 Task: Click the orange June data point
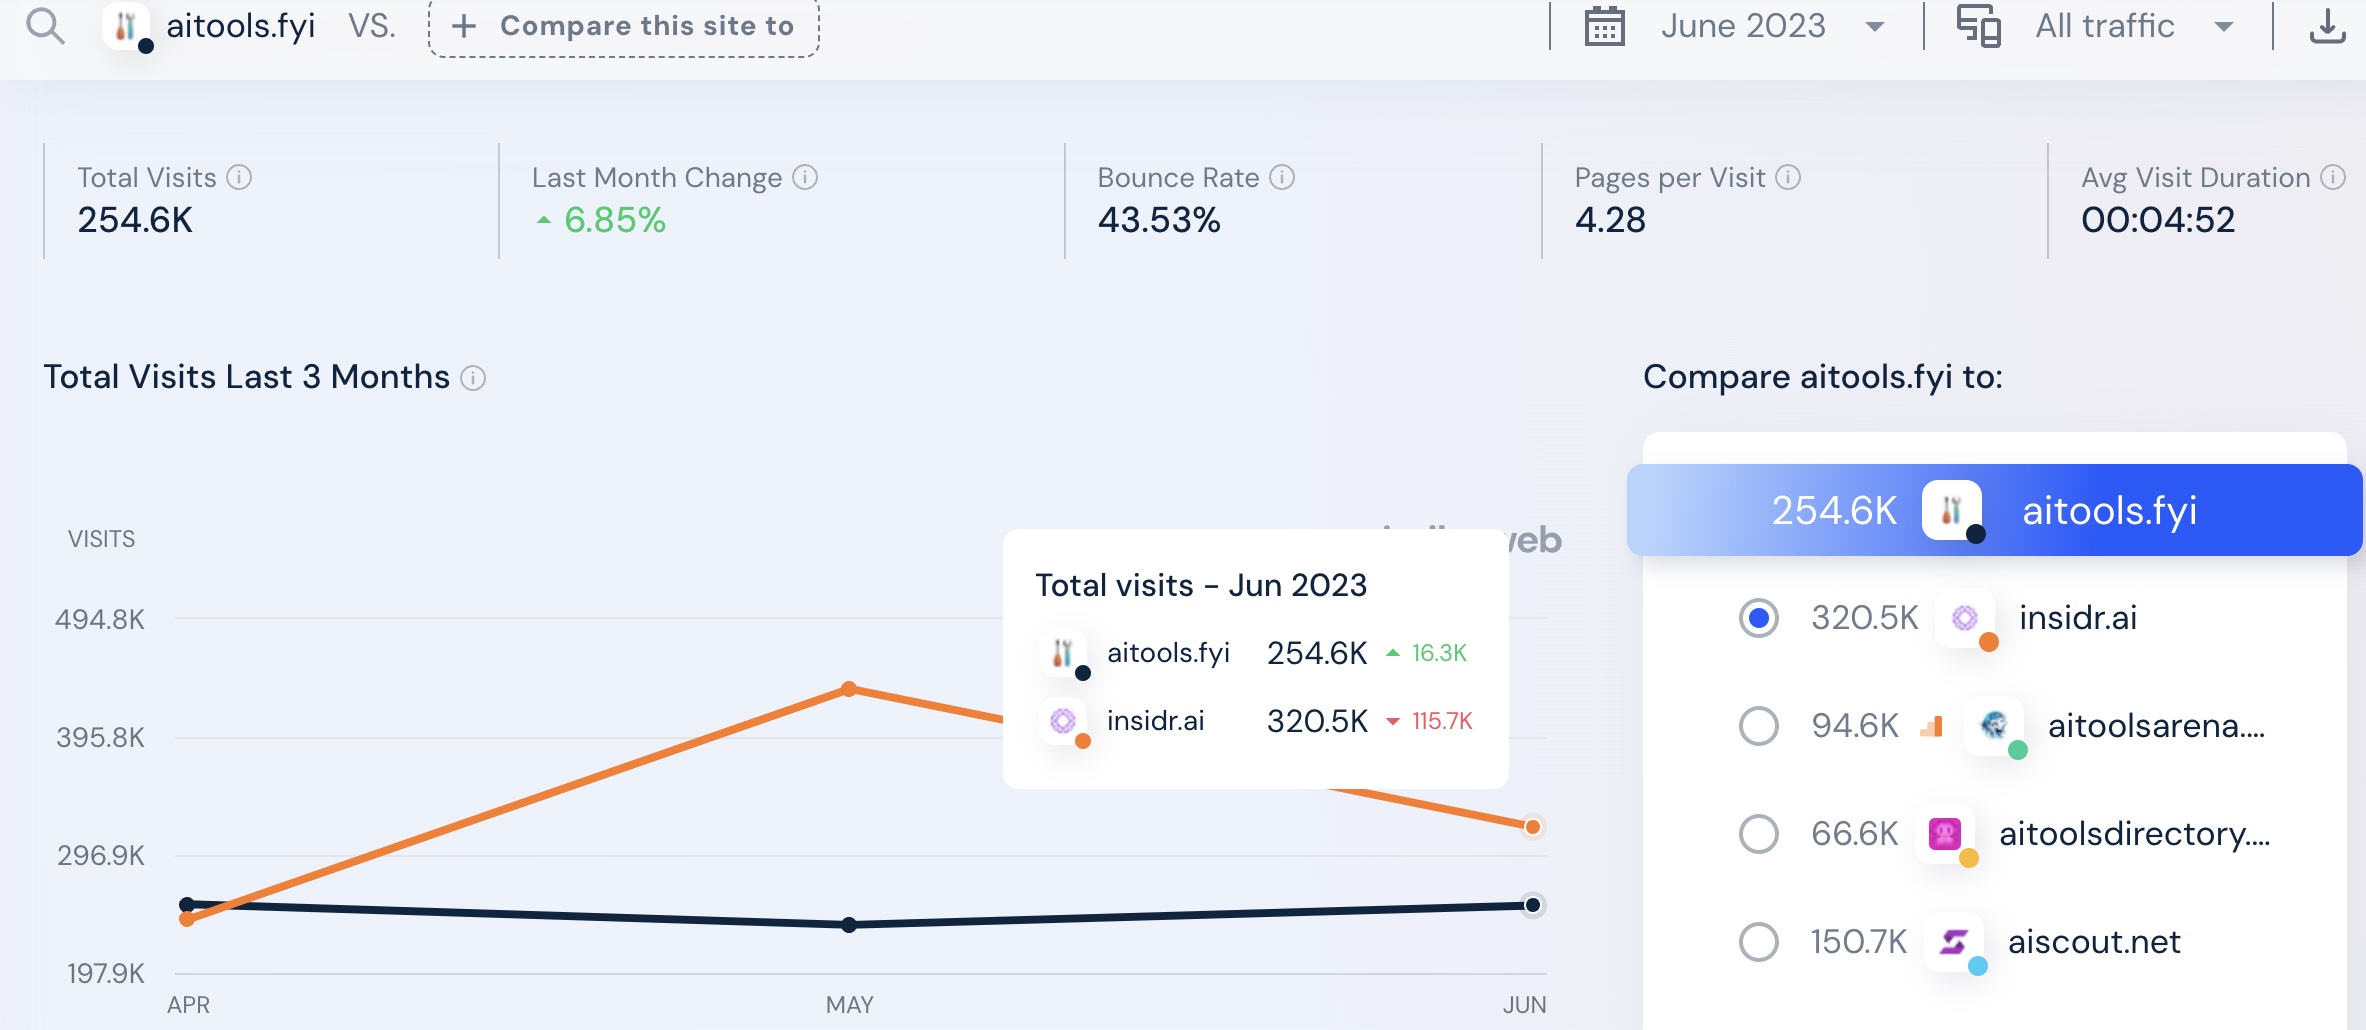(1532, 827)
